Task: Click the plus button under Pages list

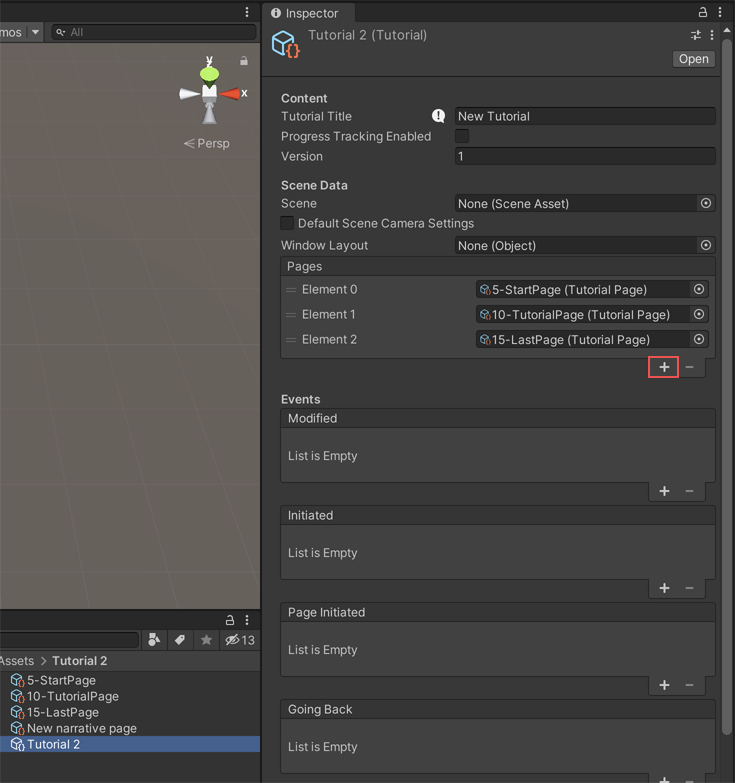Action: click(x=664, y=367)
